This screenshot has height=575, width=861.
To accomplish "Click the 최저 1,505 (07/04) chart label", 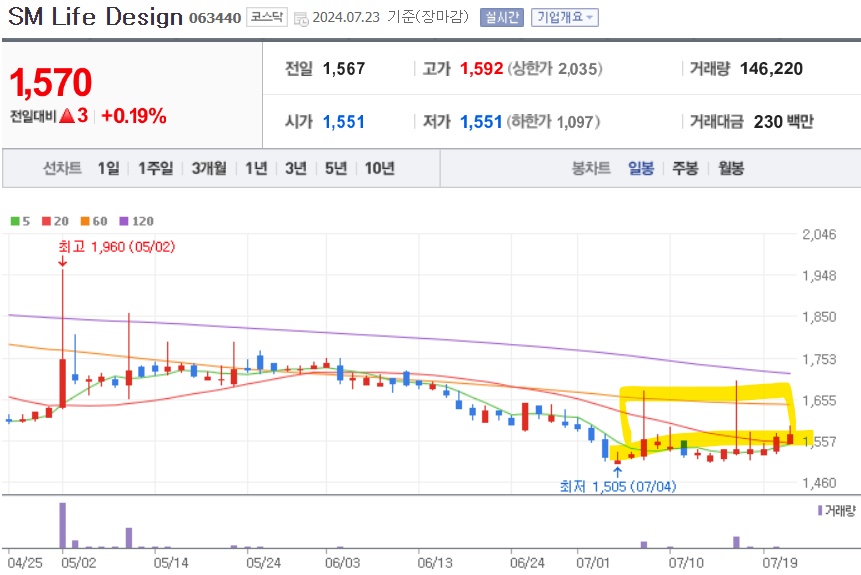I will 618,486.
